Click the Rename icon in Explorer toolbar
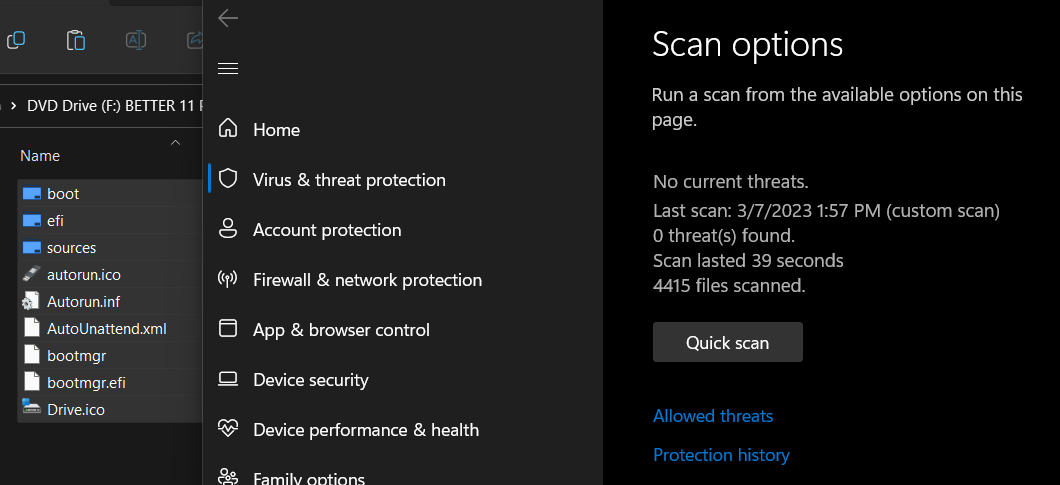Image resolution: width=1060 pixels, height=485 pixels. [136, 40]
